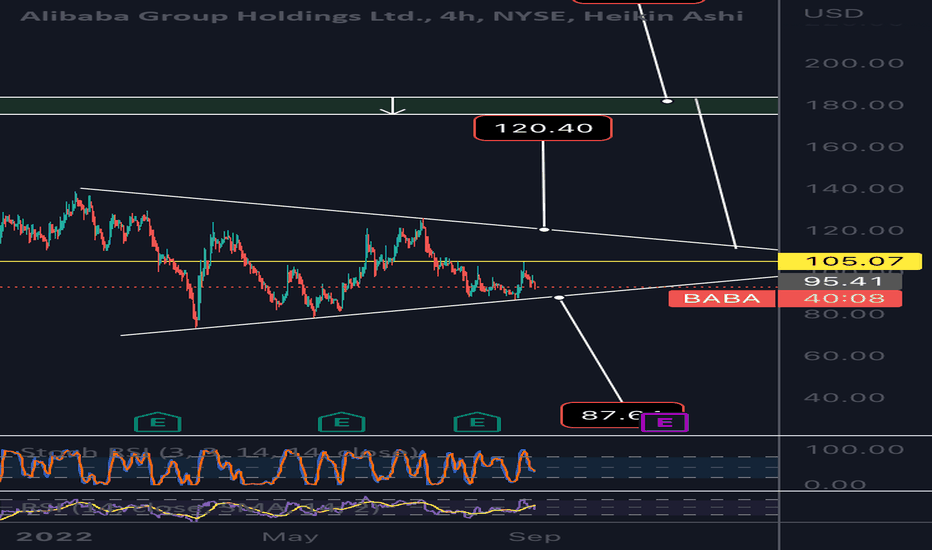Click the 120.00 price axis label
This screenshot has width=932, height=550.
(854, 231)
